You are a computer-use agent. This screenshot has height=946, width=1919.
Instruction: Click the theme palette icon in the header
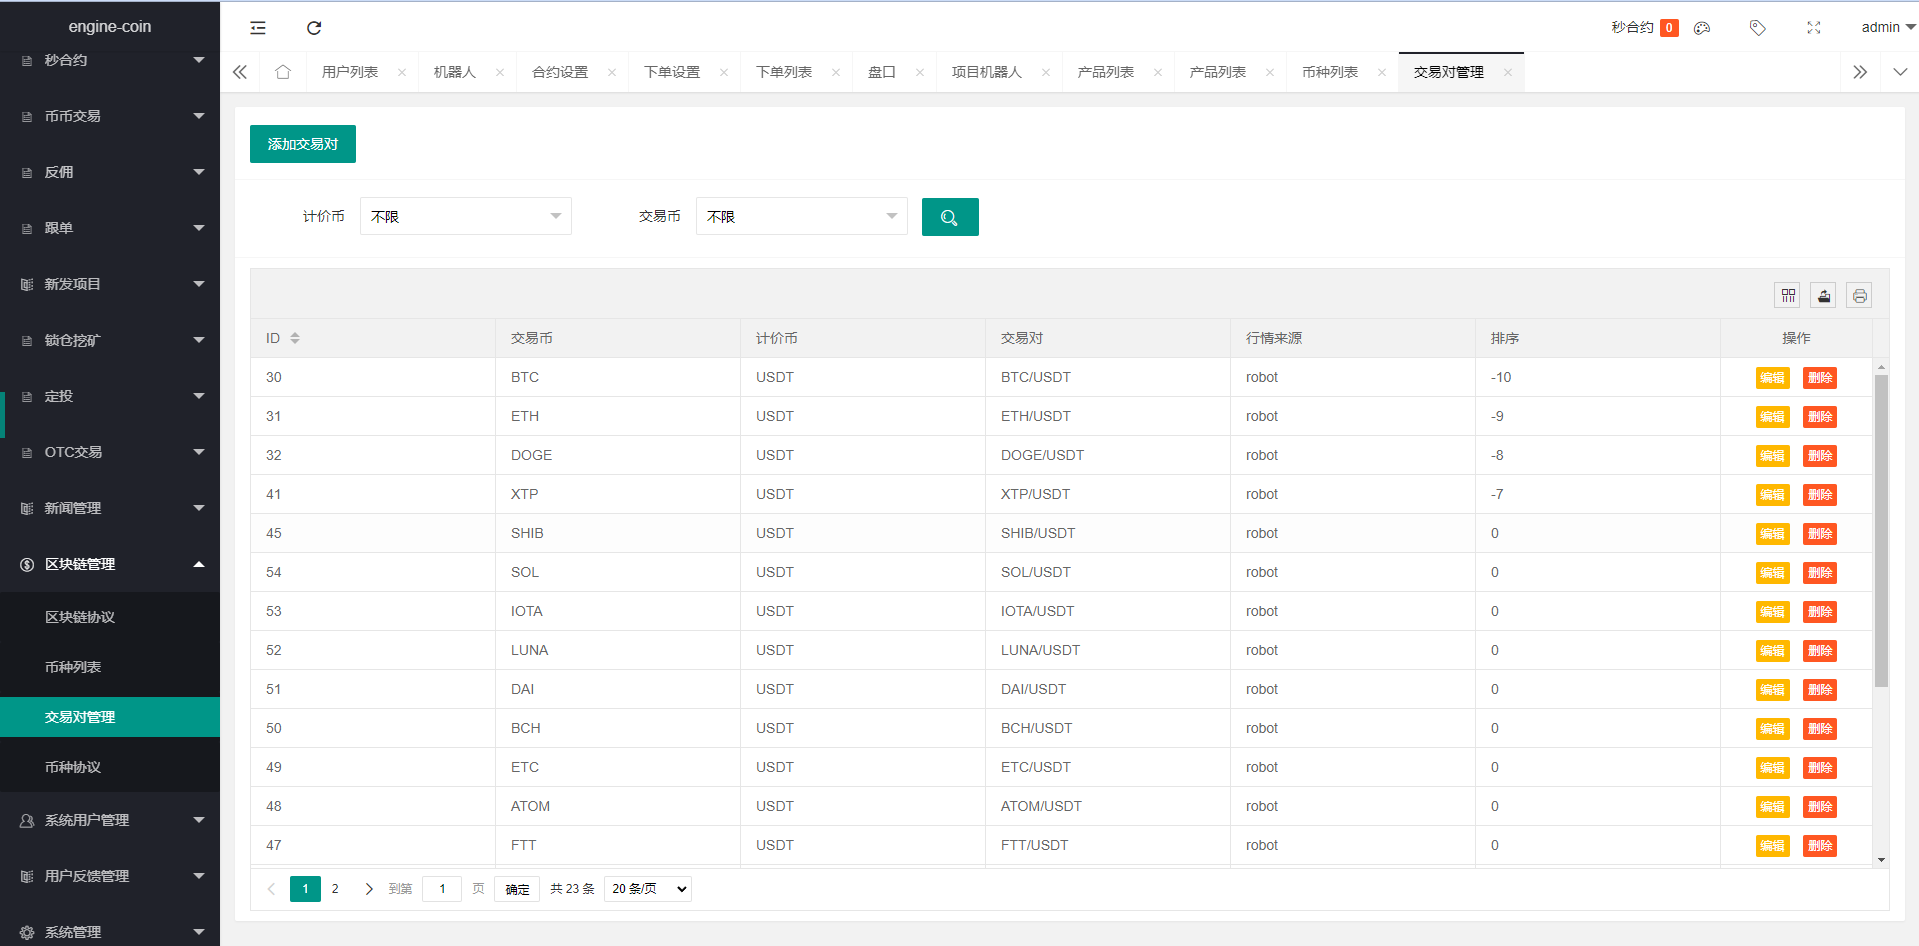(1701, 27)
